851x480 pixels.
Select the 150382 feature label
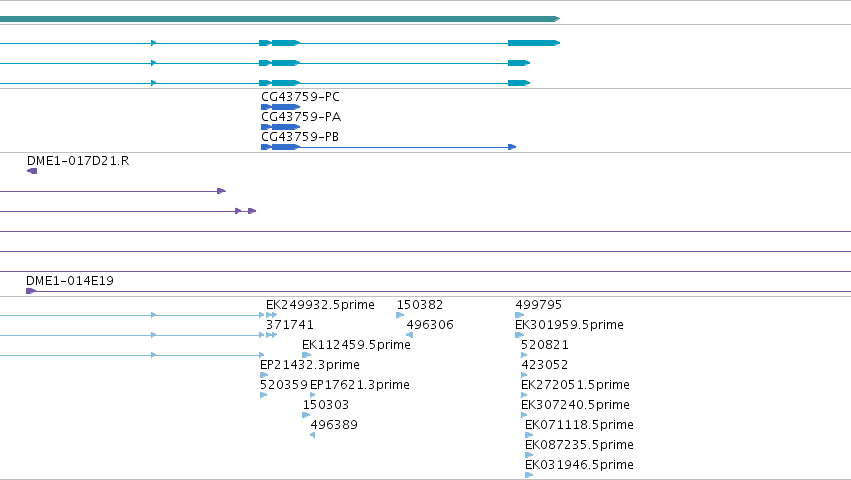[x=420, y=305]
